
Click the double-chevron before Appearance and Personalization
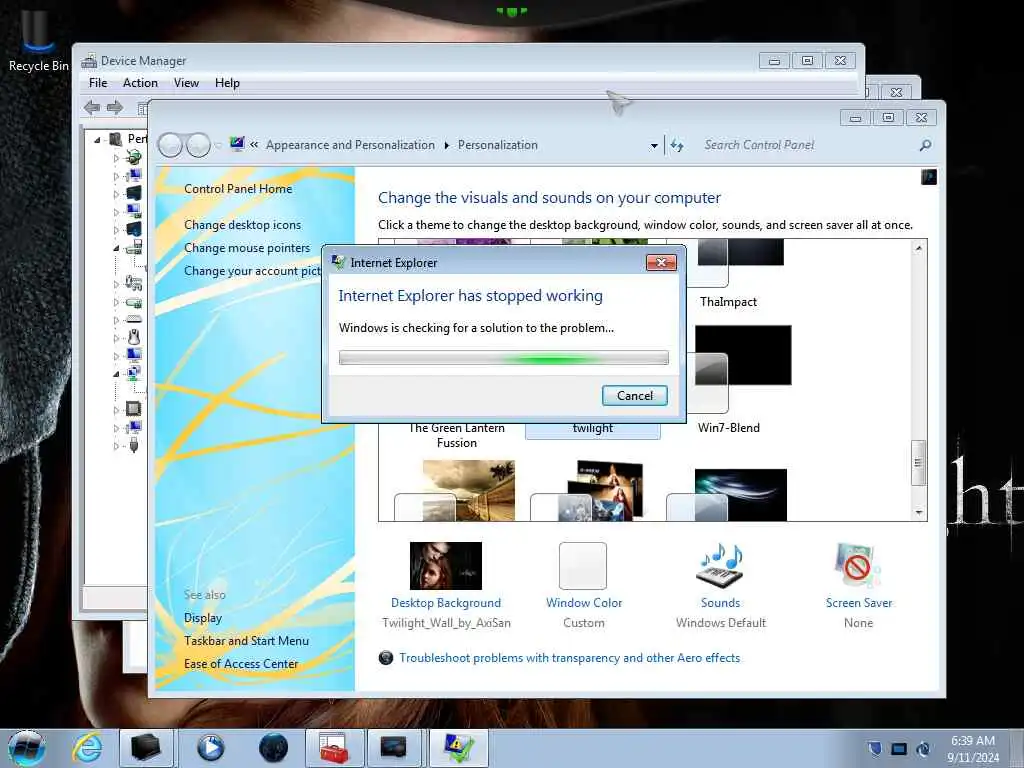click(254, 145)
